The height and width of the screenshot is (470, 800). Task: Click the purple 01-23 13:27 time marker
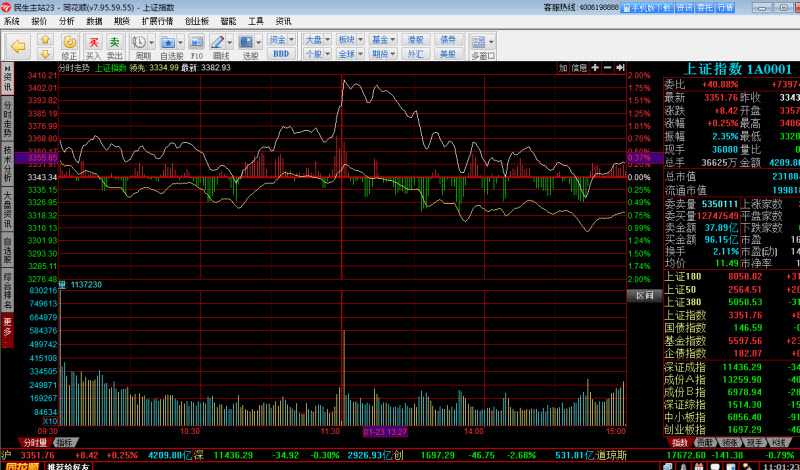coord(384,431)
